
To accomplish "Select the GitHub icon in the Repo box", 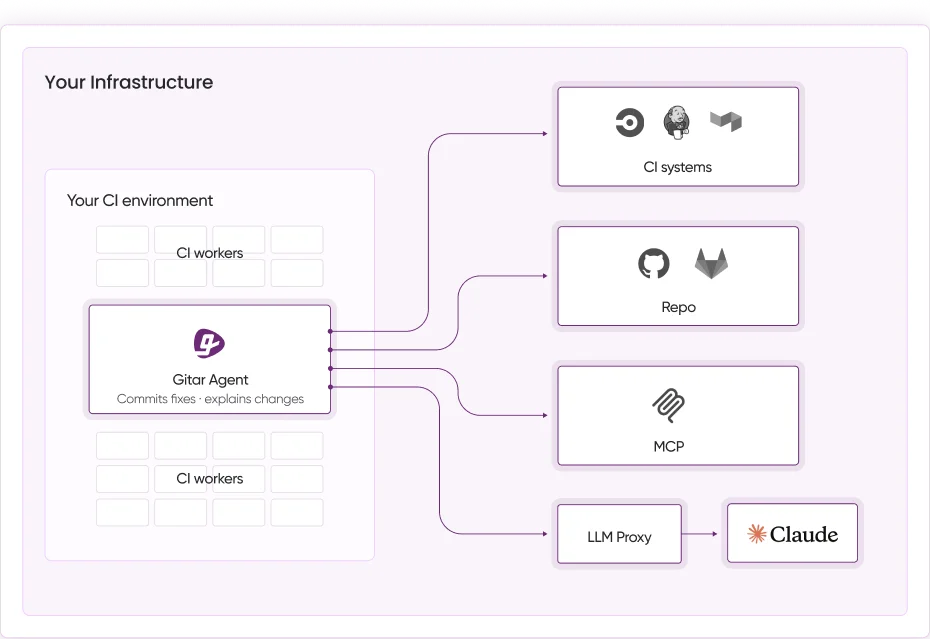I will tap(654, 262).
